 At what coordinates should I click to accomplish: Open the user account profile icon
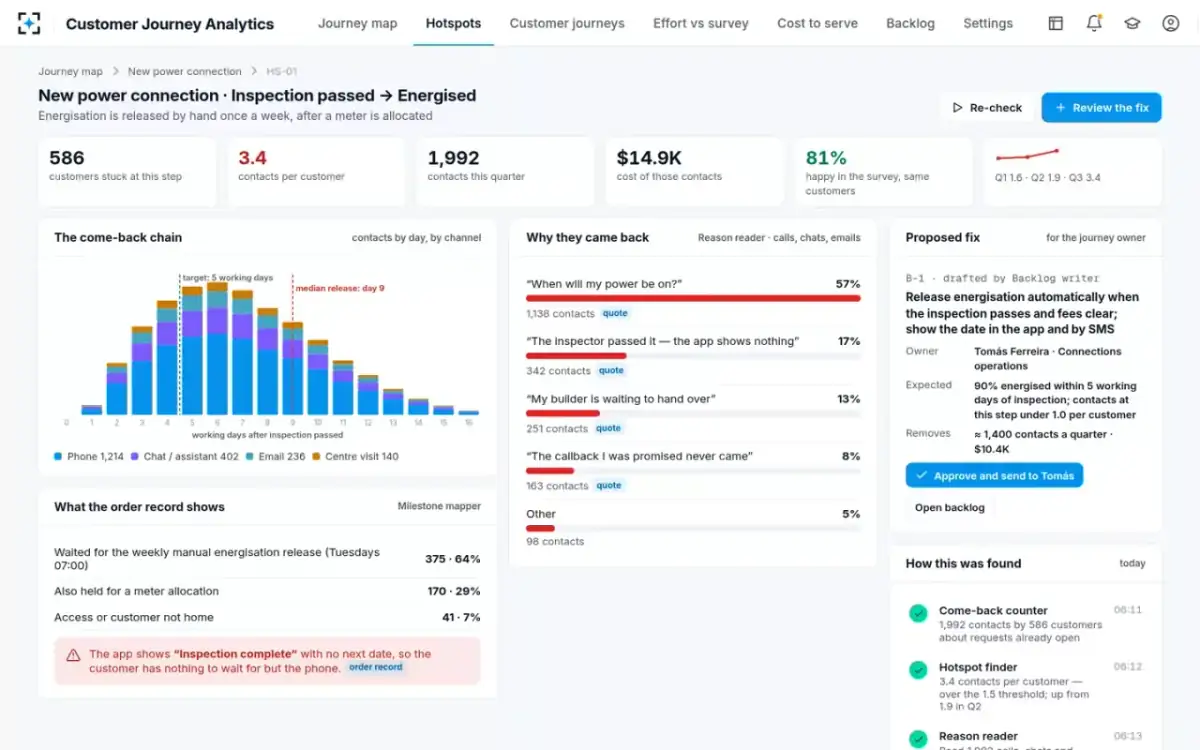1171,23
